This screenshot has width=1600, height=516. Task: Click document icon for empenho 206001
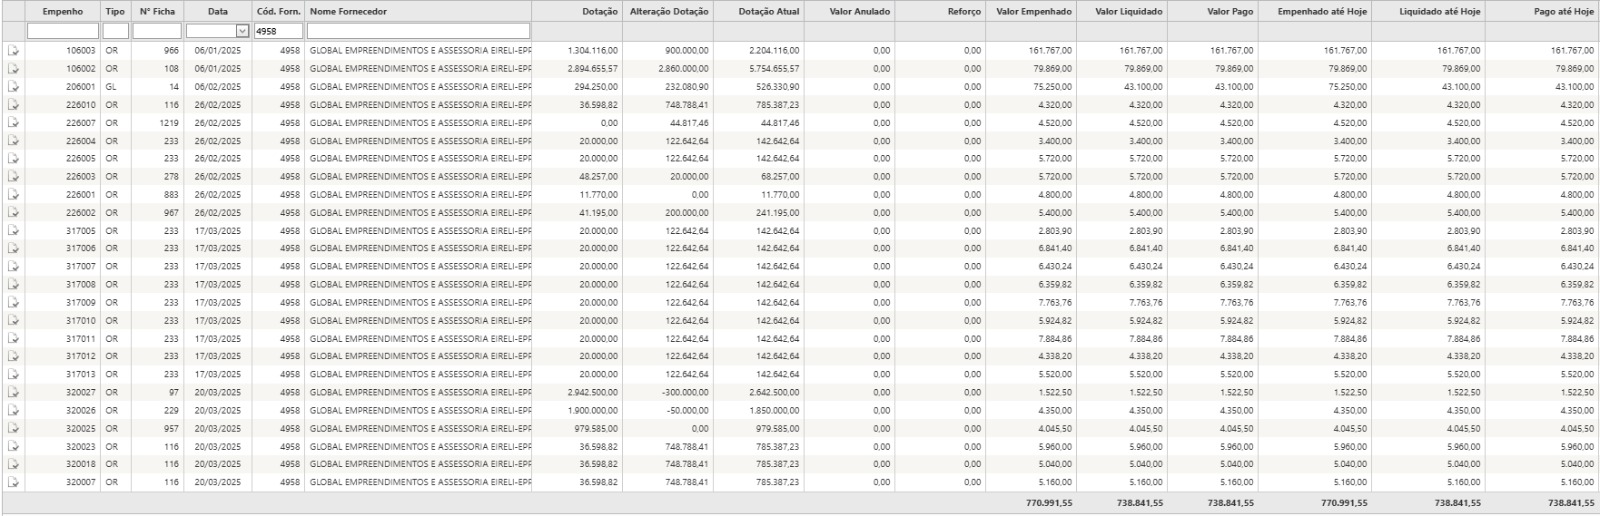coord(13,87)
